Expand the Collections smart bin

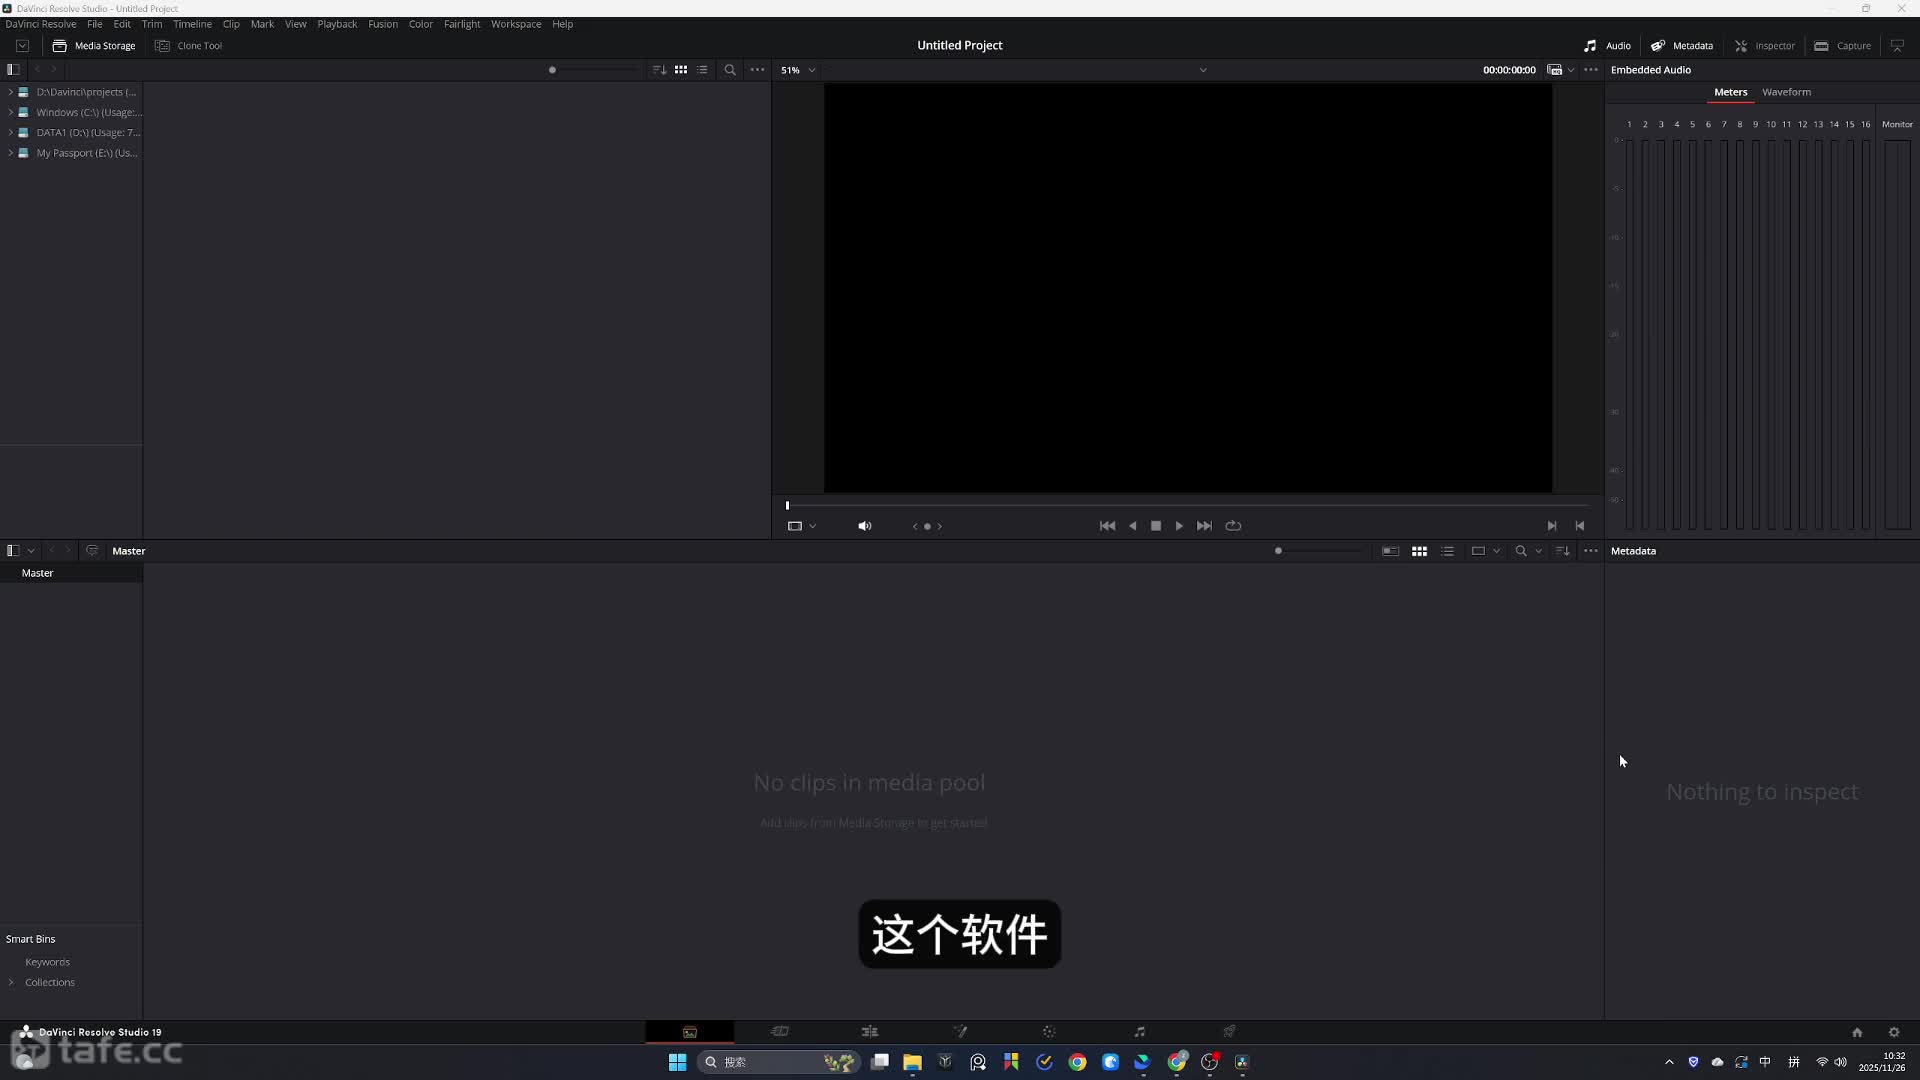[11, 982]
